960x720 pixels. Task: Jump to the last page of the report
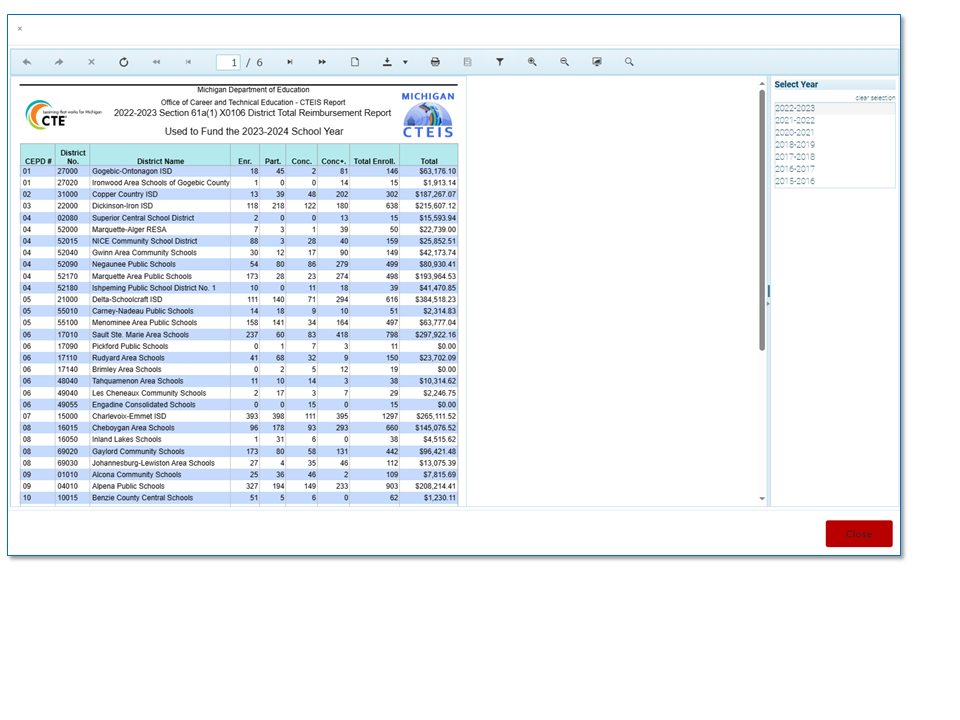point(322,62)
